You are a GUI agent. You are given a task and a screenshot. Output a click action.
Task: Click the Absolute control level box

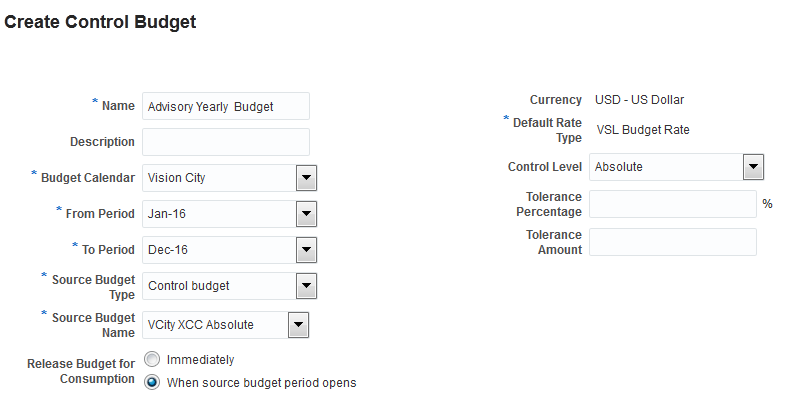pyautogui.click(x=665, y=167)
